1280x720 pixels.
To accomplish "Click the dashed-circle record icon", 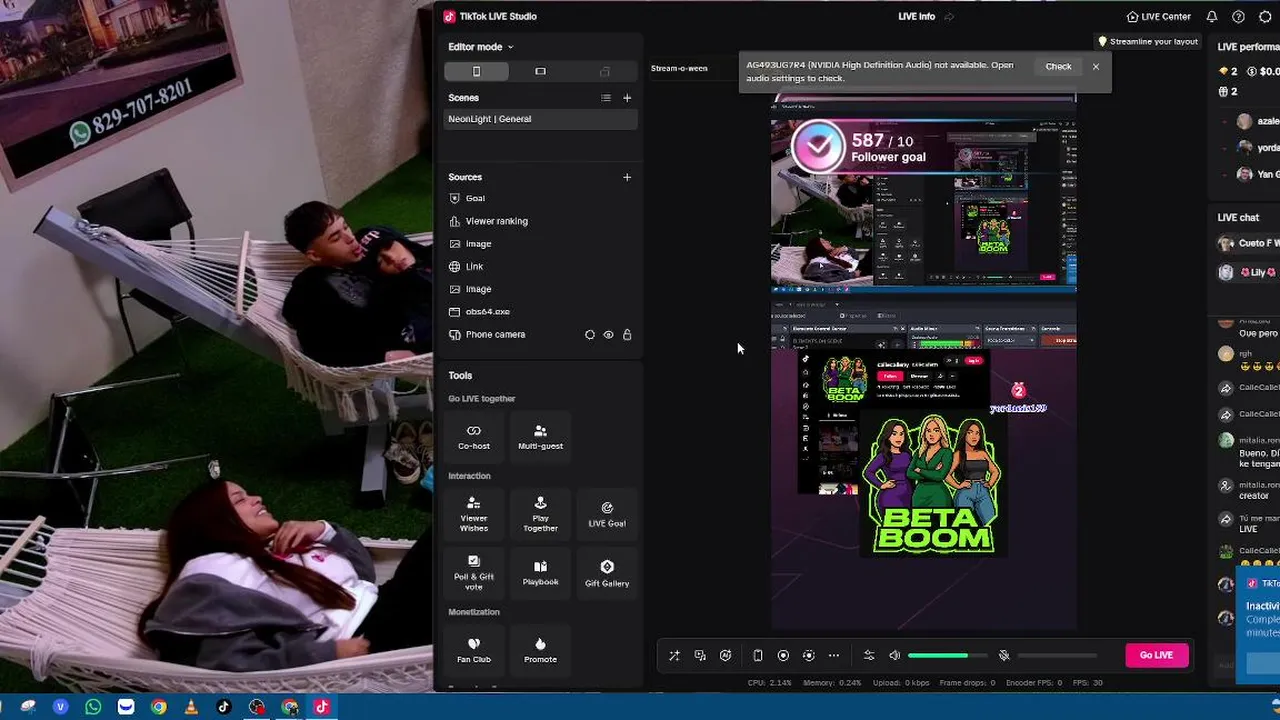I will click(808, 656).
